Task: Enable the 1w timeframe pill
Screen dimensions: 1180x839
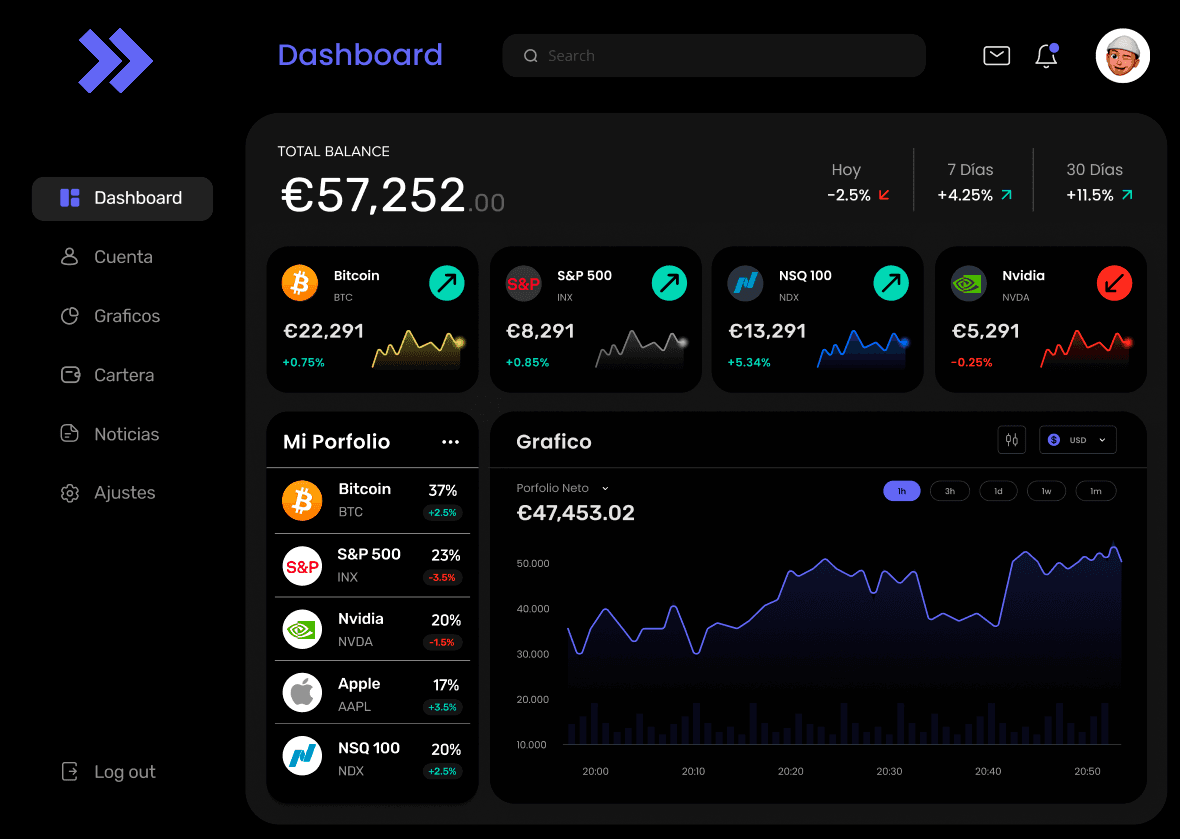Action: [1047, 491]
